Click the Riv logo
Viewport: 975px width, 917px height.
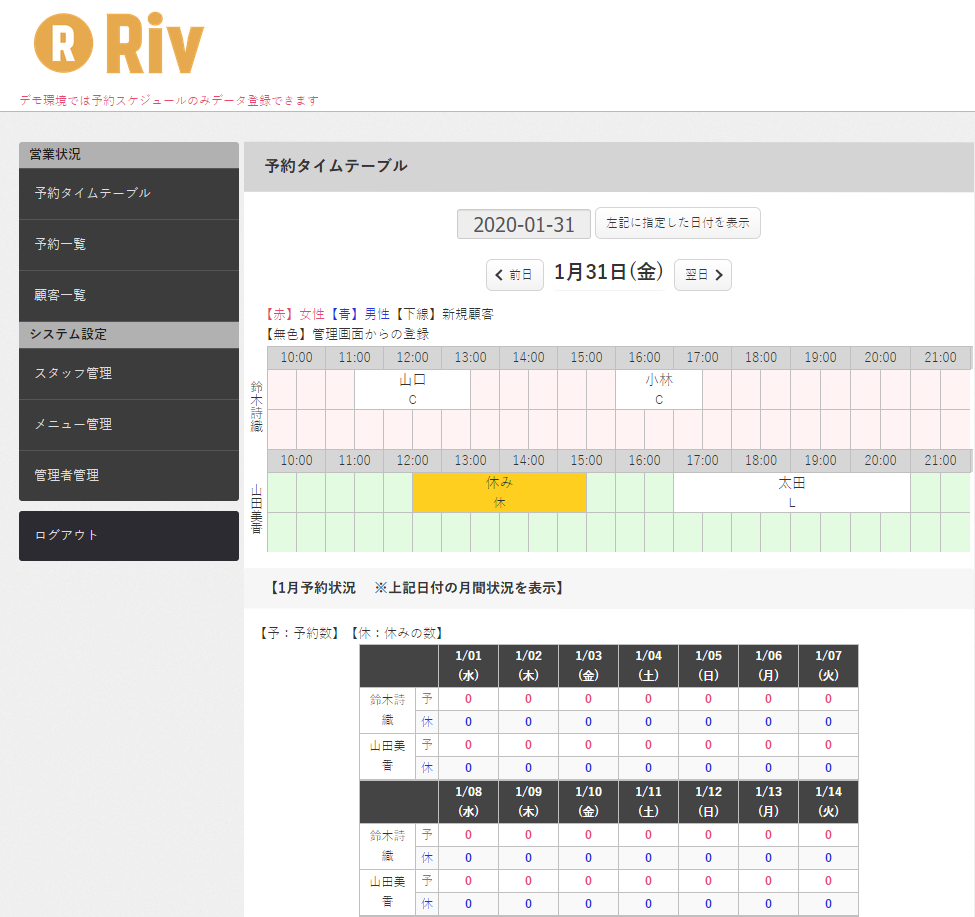coord(119,44)
